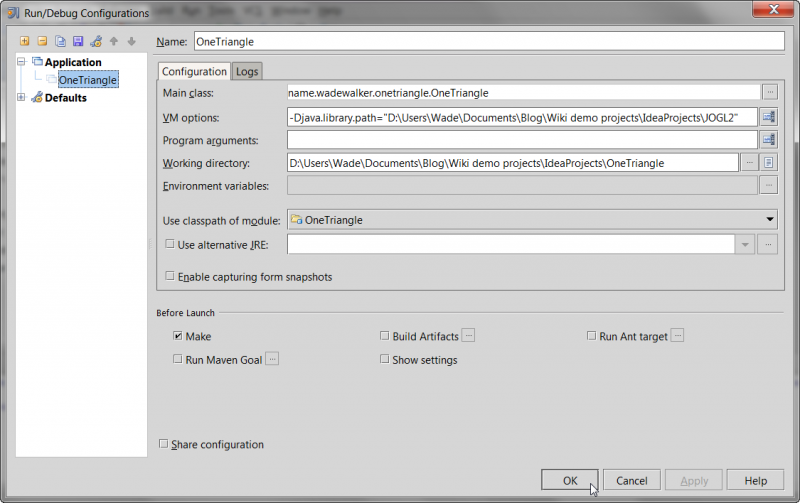Enable Run Ant target checkbox
The height and width of the screenshot is (503, 800).
pos(591,336)
